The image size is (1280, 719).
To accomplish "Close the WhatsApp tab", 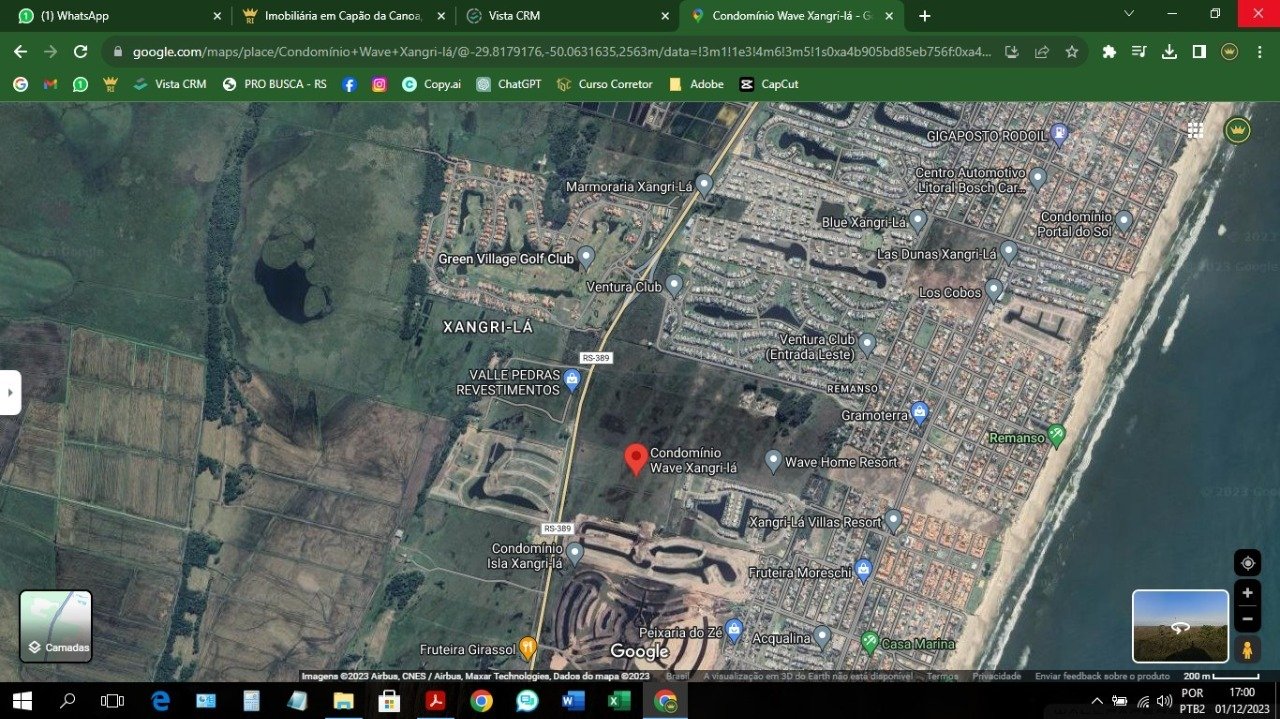I will pos(218,16).
